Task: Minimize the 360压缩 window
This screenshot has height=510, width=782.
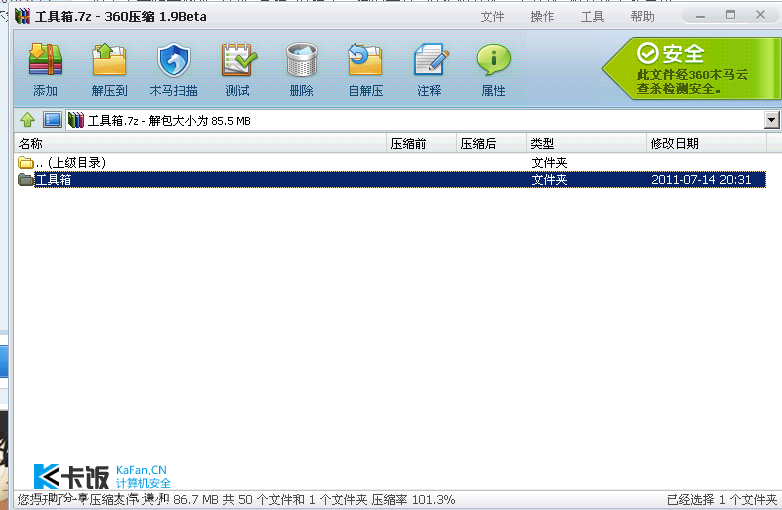Action: click(701, 16)
